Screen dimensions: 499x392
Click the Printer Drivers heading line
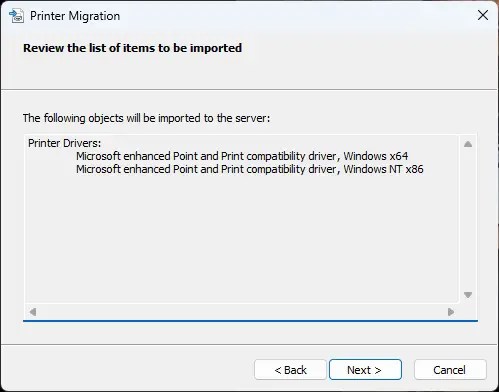64,143
